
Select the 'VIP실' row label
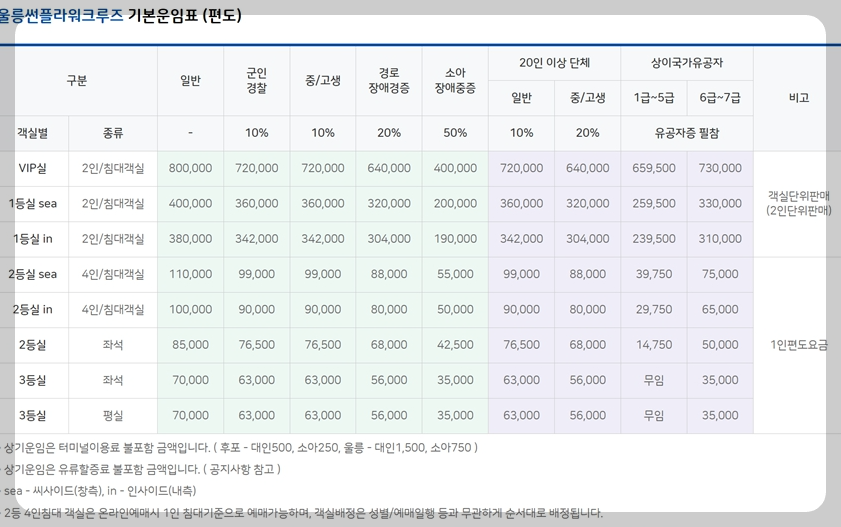click(33, 168)
